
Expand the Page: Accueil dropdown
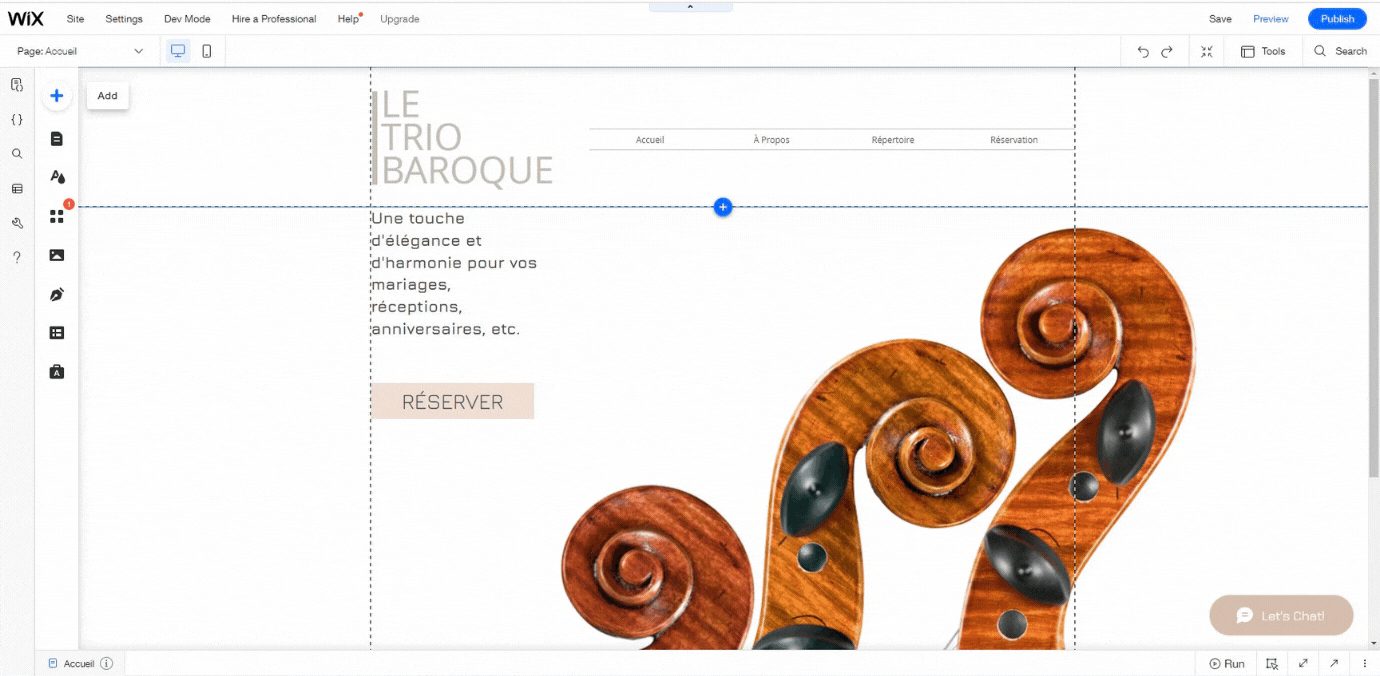(81, 51)
